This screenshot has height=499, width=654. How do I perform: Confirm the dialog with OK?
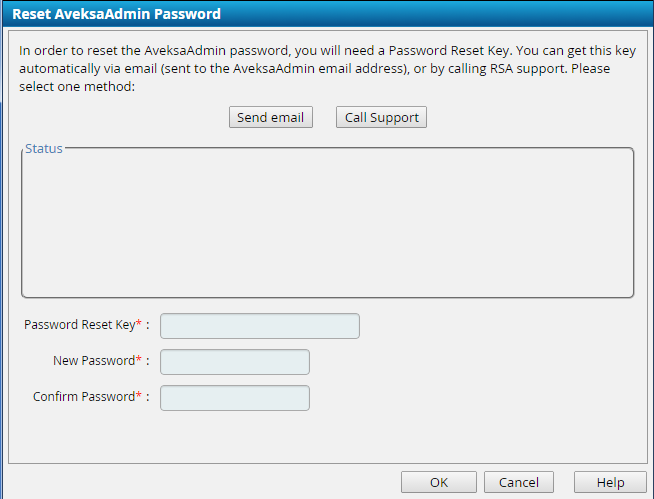coord(438,482)
